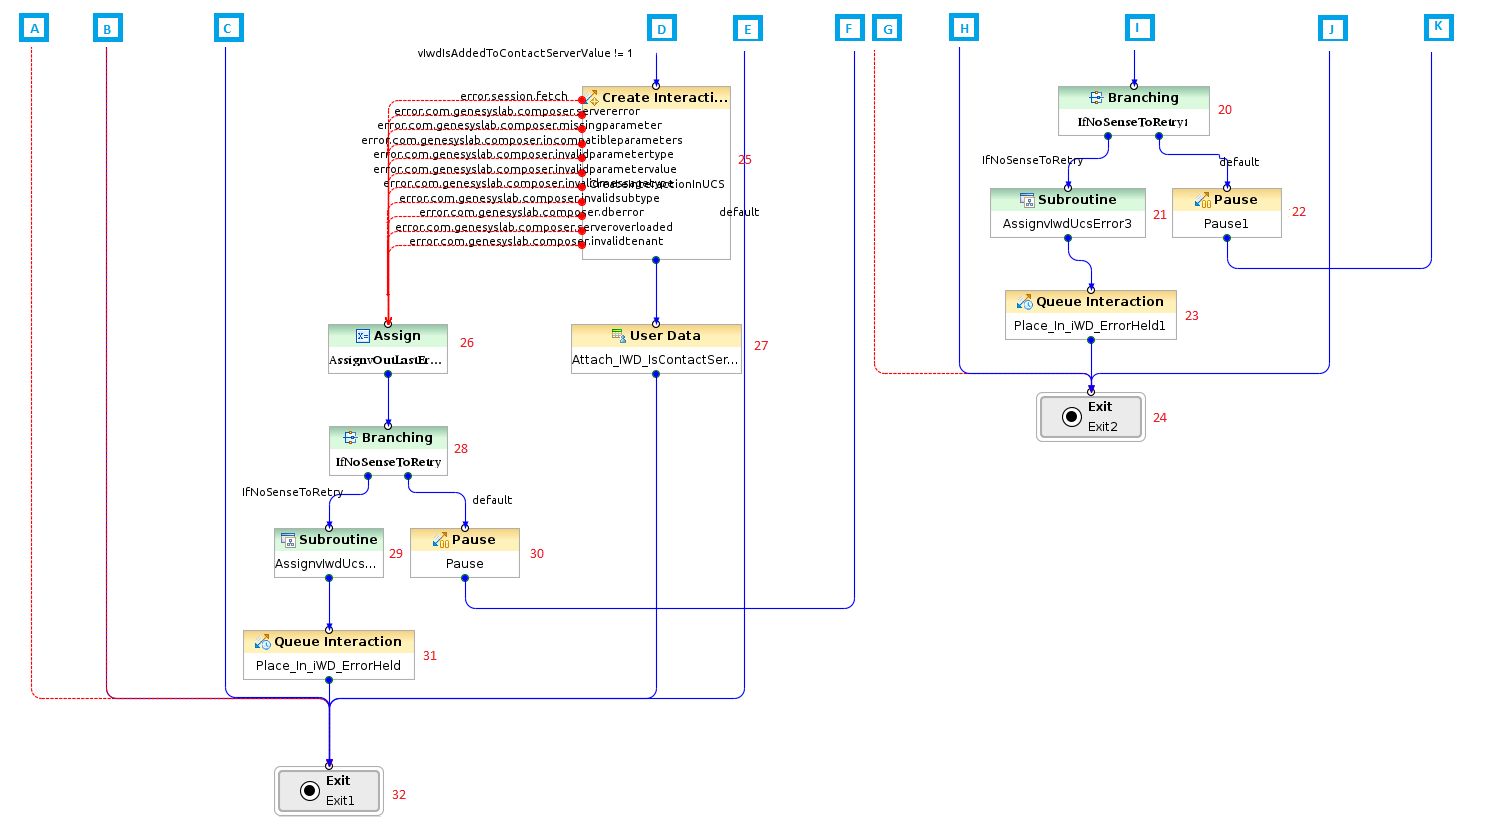The height and width of the screenshot is (835, 1493).
Task: Click the Queue Interaction icon of Place_In_iWD_ErrorHeld1
Action: point(1025,302)
